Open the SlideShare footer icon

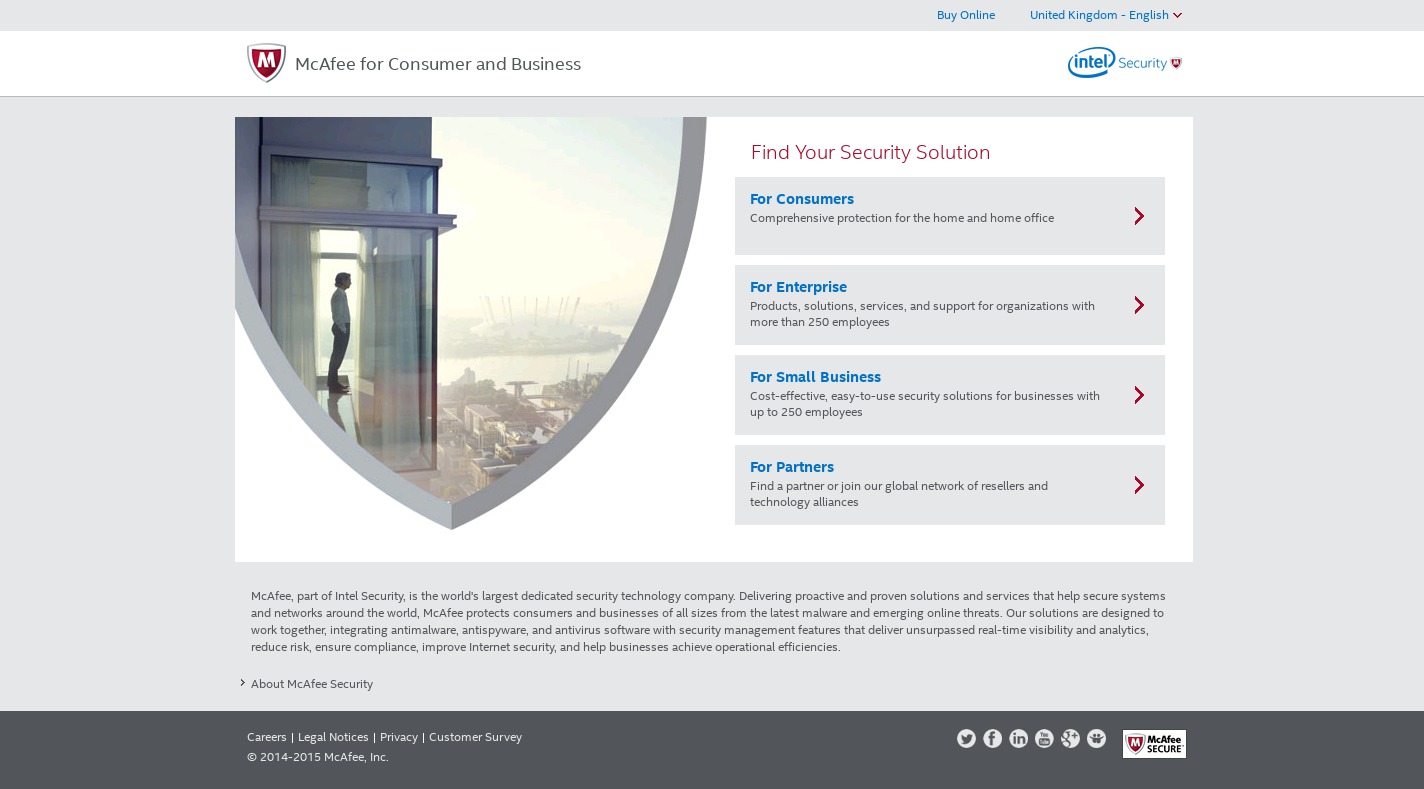point(1096,738)
